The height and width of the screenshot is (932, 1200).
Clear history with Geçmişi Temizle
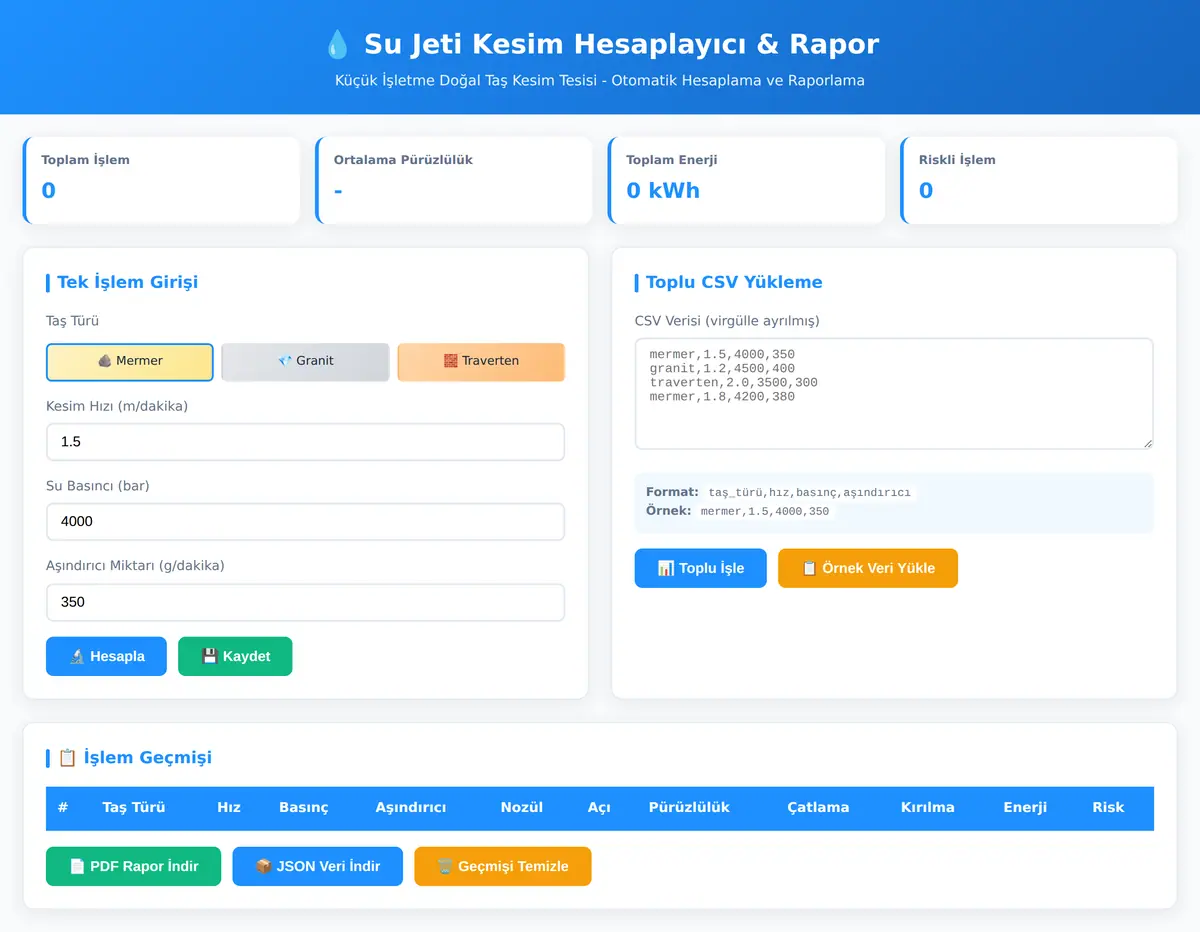503,866
